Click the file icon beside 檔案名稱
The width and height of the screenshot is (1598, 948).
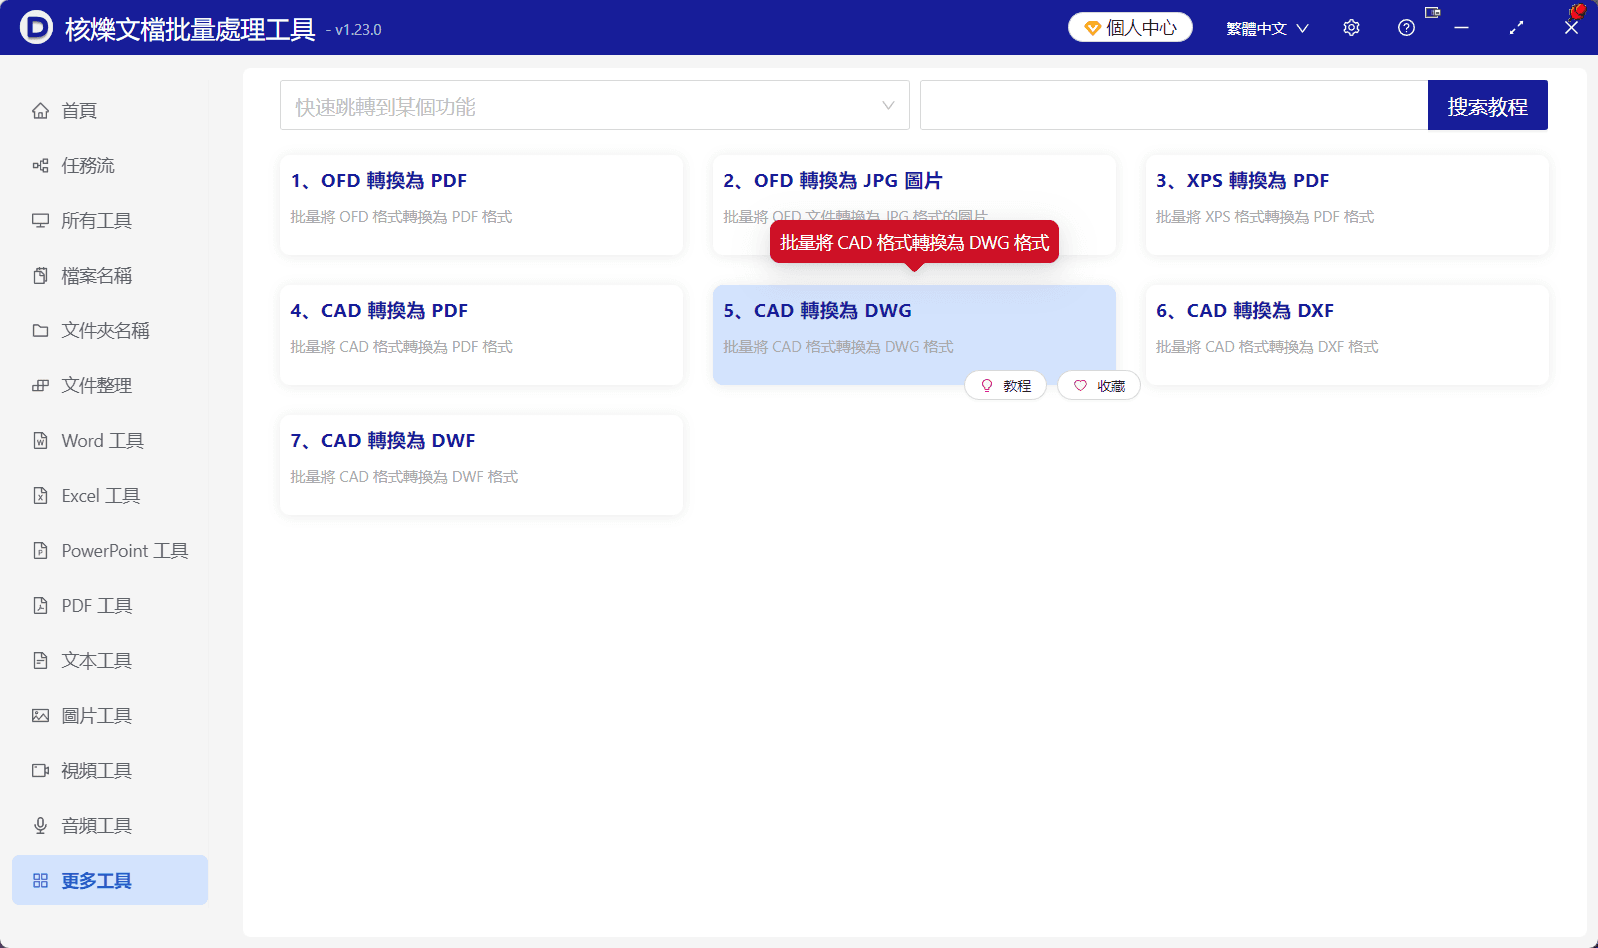click(x=40, y=275)
